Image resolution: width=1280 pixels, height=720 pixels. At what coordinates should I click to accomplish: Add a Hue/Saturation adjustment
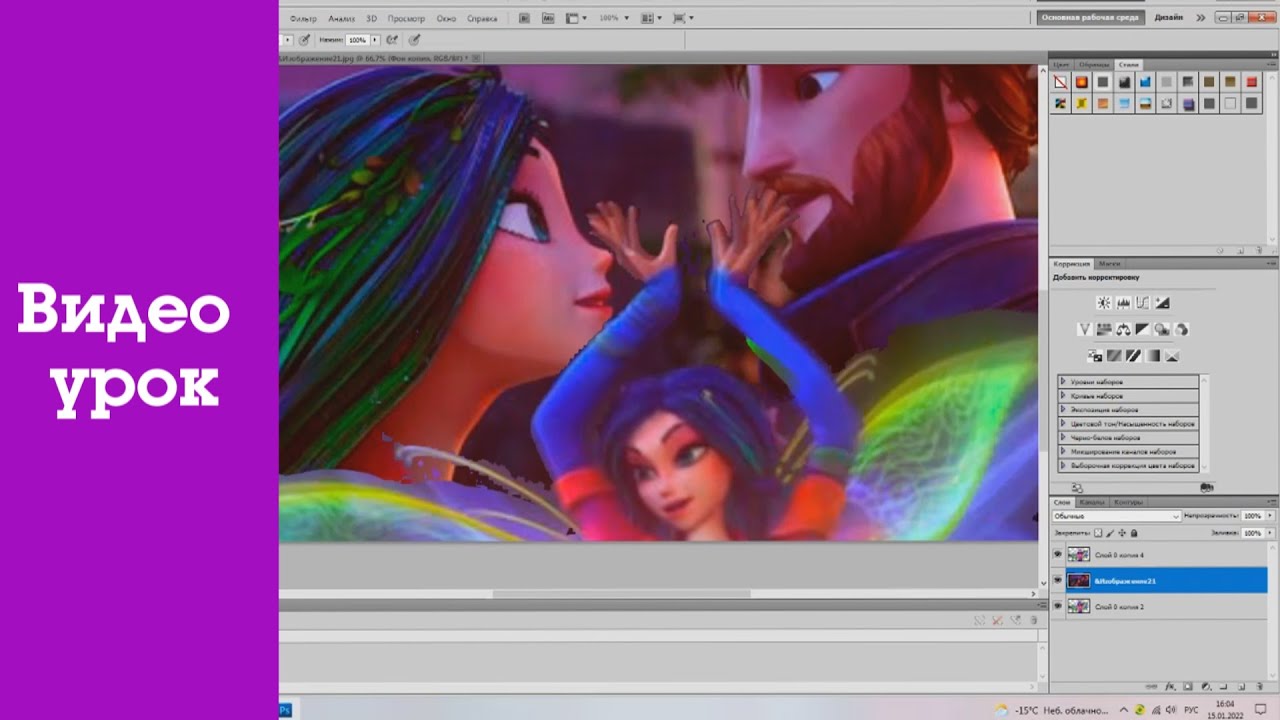[x=1104, y=329]
